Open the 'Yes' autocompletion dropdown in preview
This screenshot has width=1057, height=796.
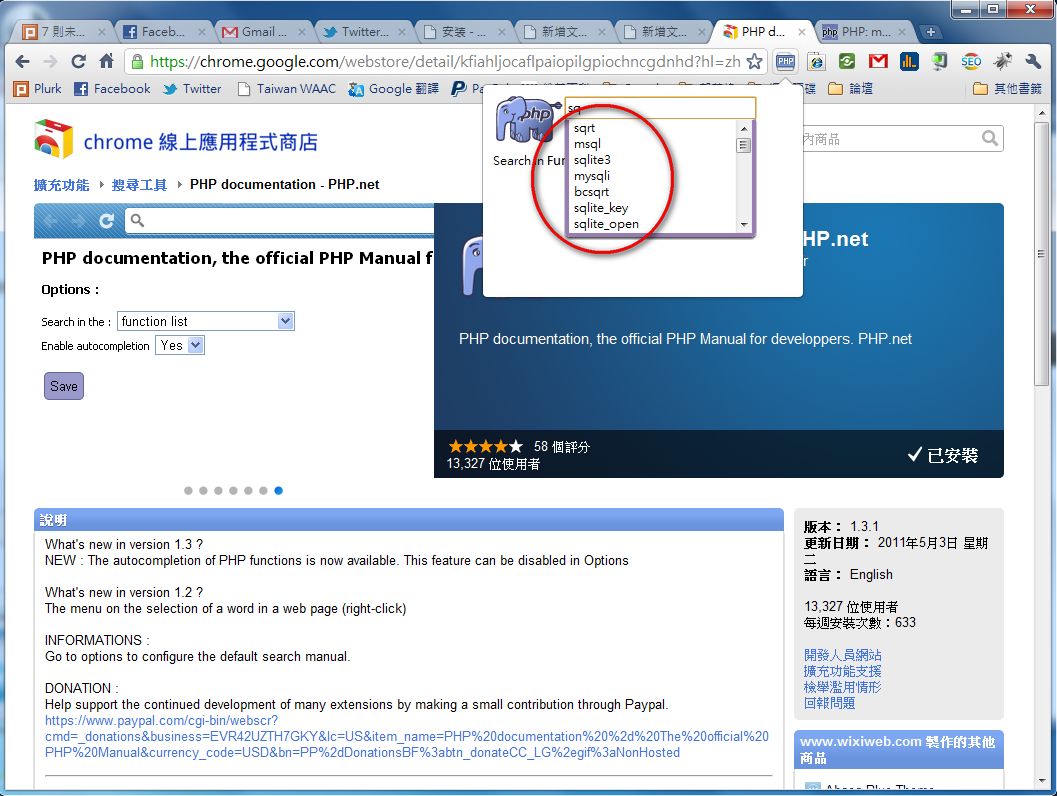pyautogui.click(x=180, y=346)
